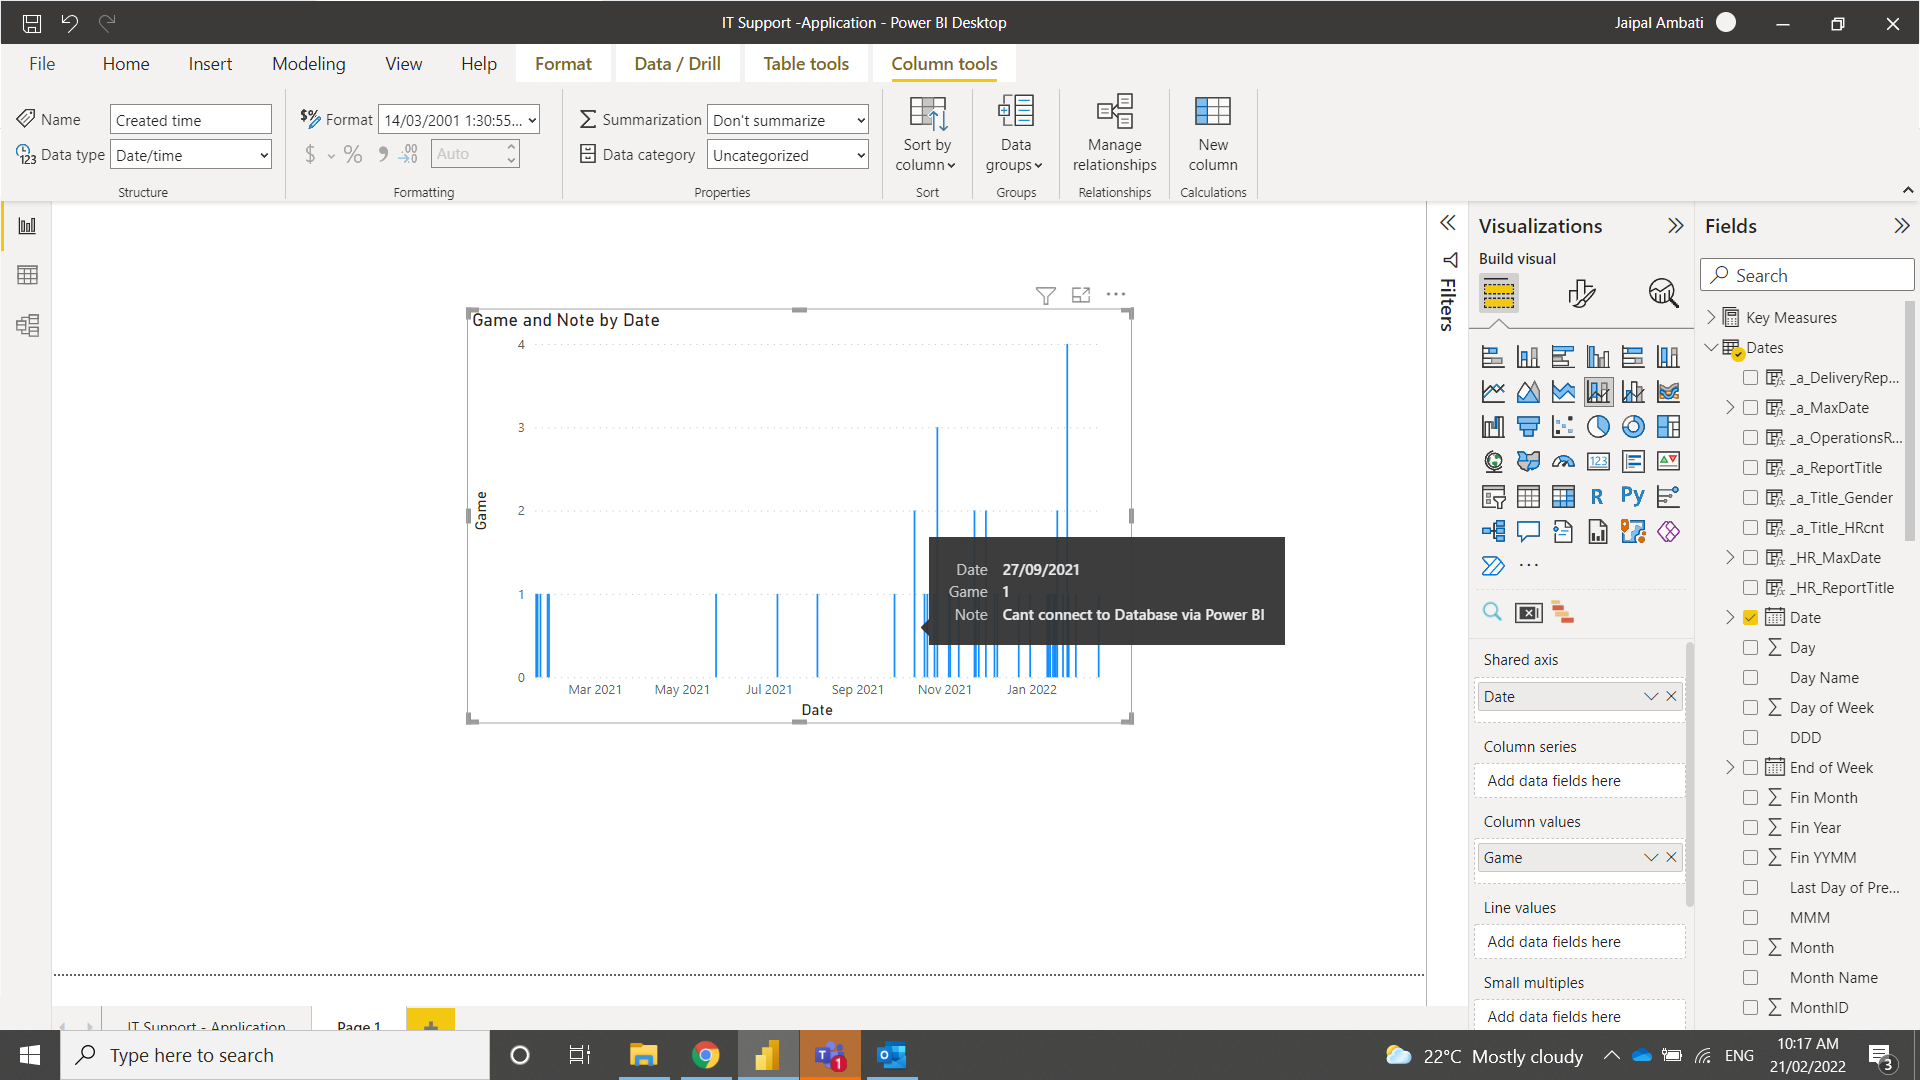Select the card (123) visual
The height and width of the screenshot is (1080, 1920).
(1598, 461)
